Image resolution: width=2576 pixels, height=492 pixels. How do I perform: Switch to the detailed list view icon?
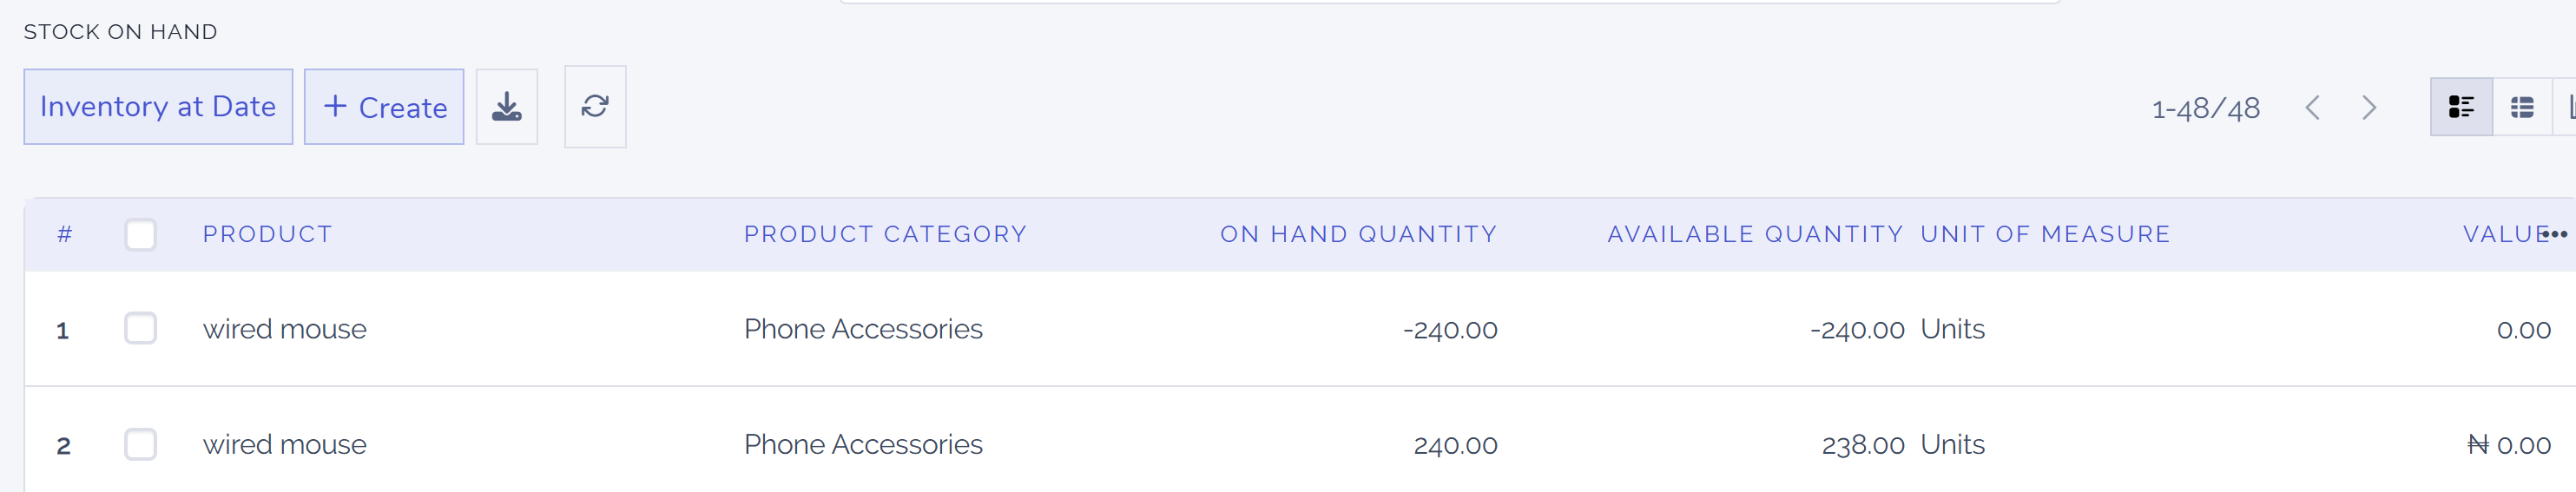pyautogui.click(x=2460, y=107)
